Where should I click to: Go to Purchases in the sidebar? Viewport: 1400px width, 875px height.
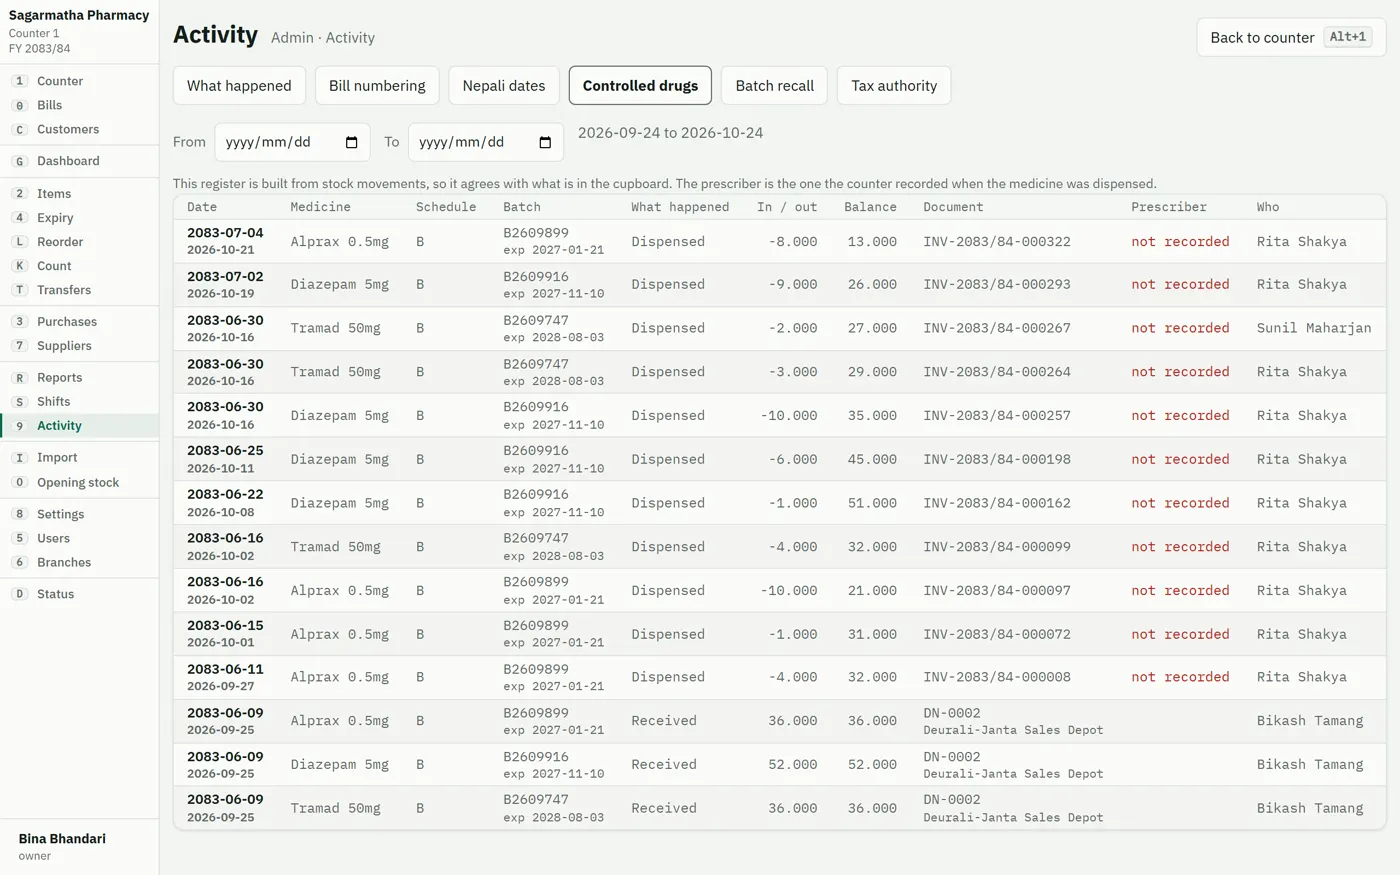tap(79, 321)
